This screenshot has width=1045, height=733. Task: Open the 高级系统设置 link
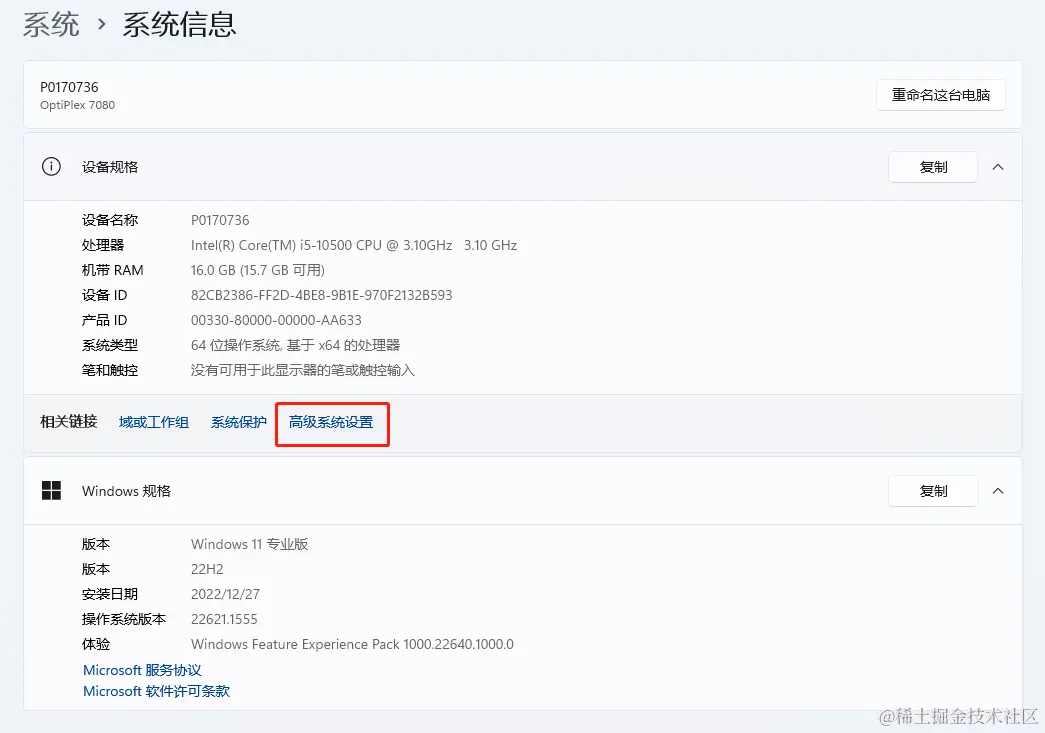[331, 422]
